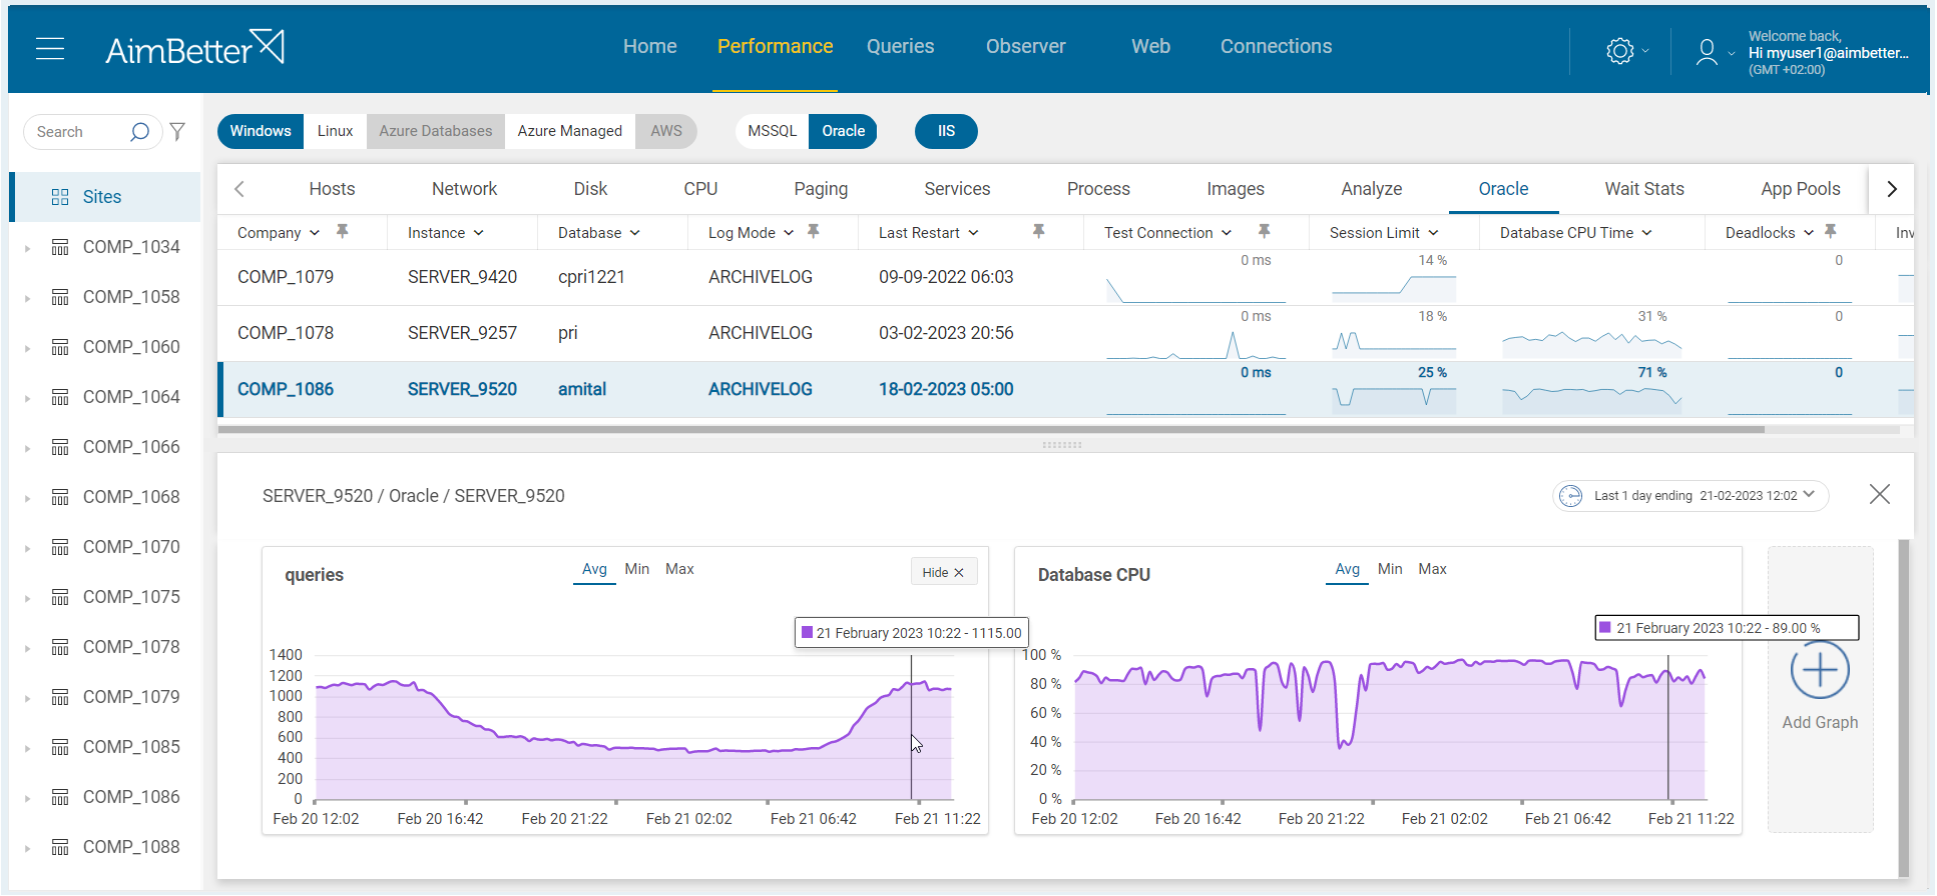Show Max values on queries graph
Viewport: 1937px width, 896px height.
point(679,569)
